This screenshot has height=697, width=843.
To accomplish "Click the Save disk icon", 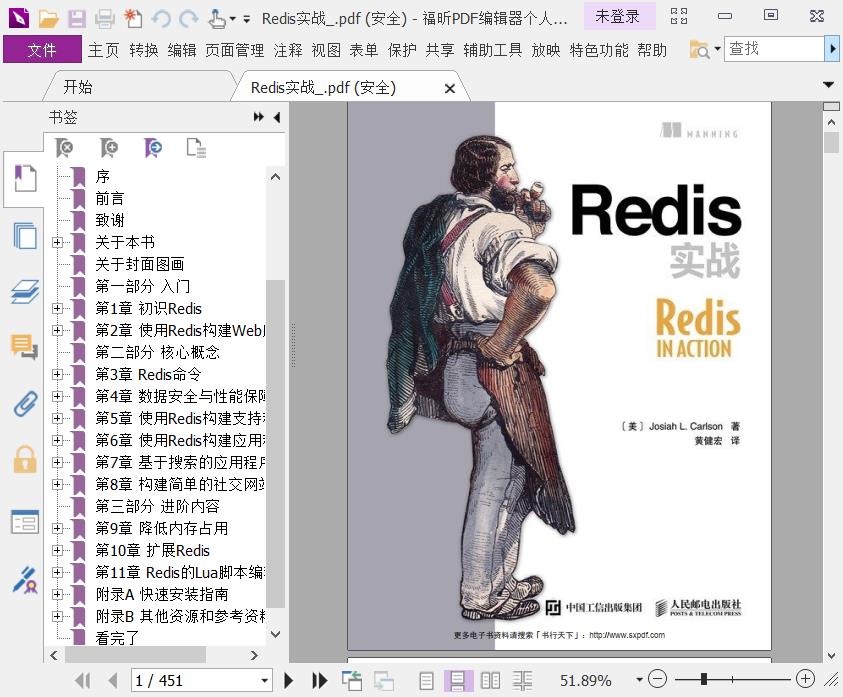I will click(76, 19).
